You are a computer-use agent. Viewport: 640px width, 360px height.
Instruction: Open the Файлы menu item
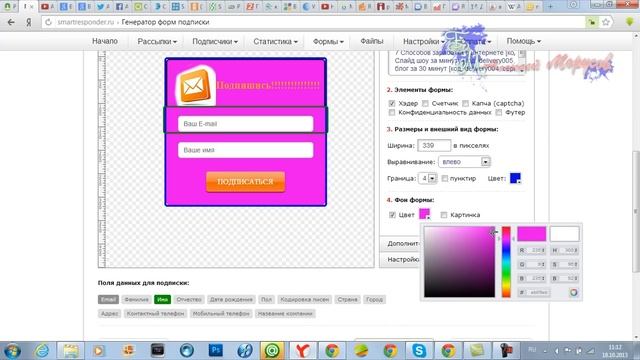point(372,41)
